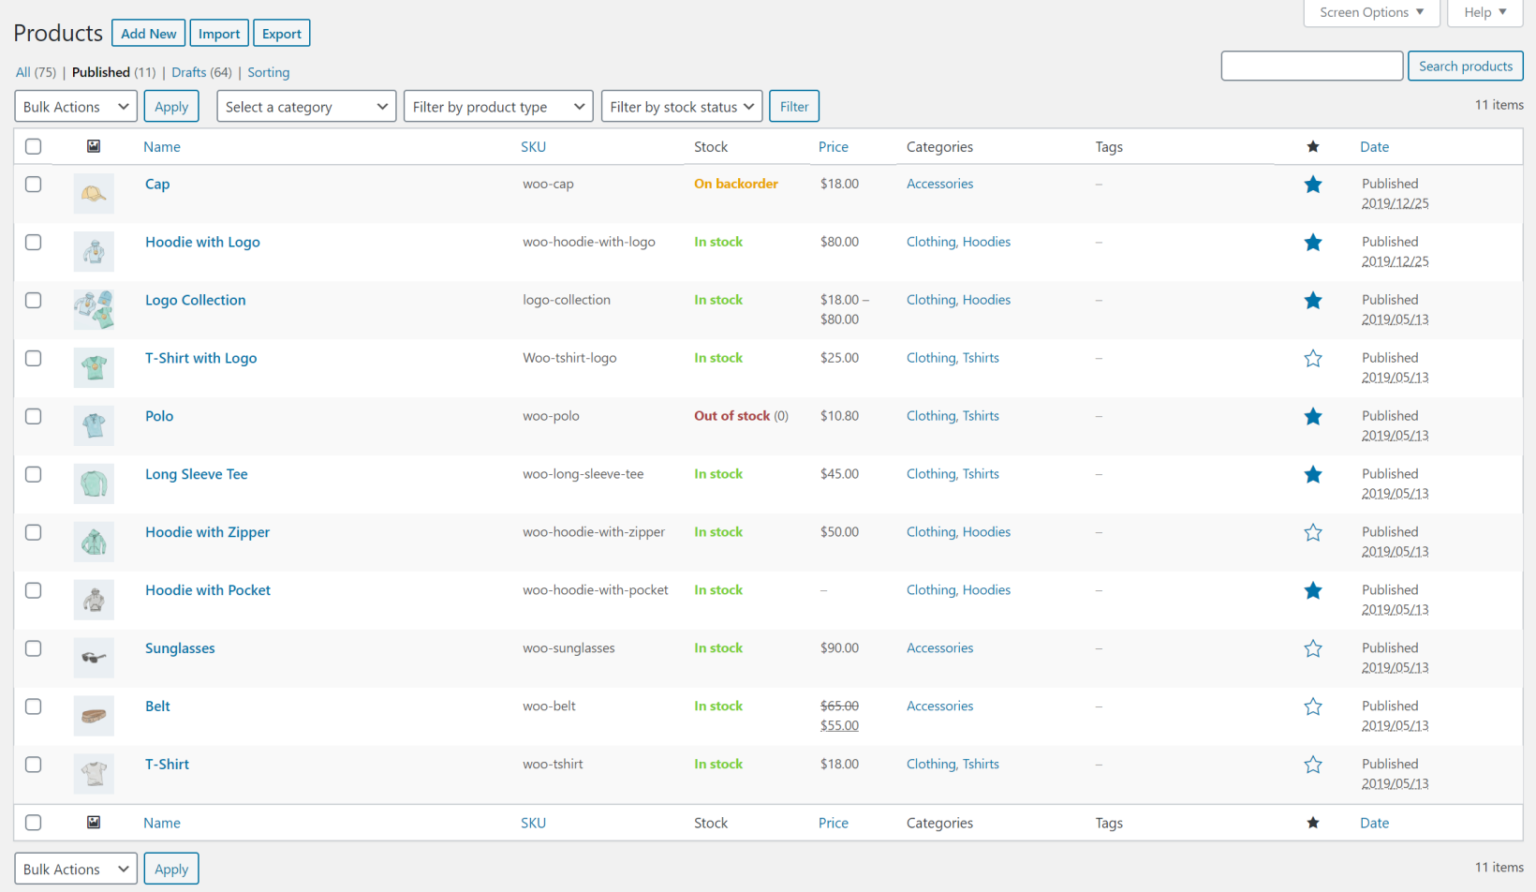The width and height of the screenshot is (1536, 892).
Task: Expand the Filter by stock status dropdown
Action: 681,106
